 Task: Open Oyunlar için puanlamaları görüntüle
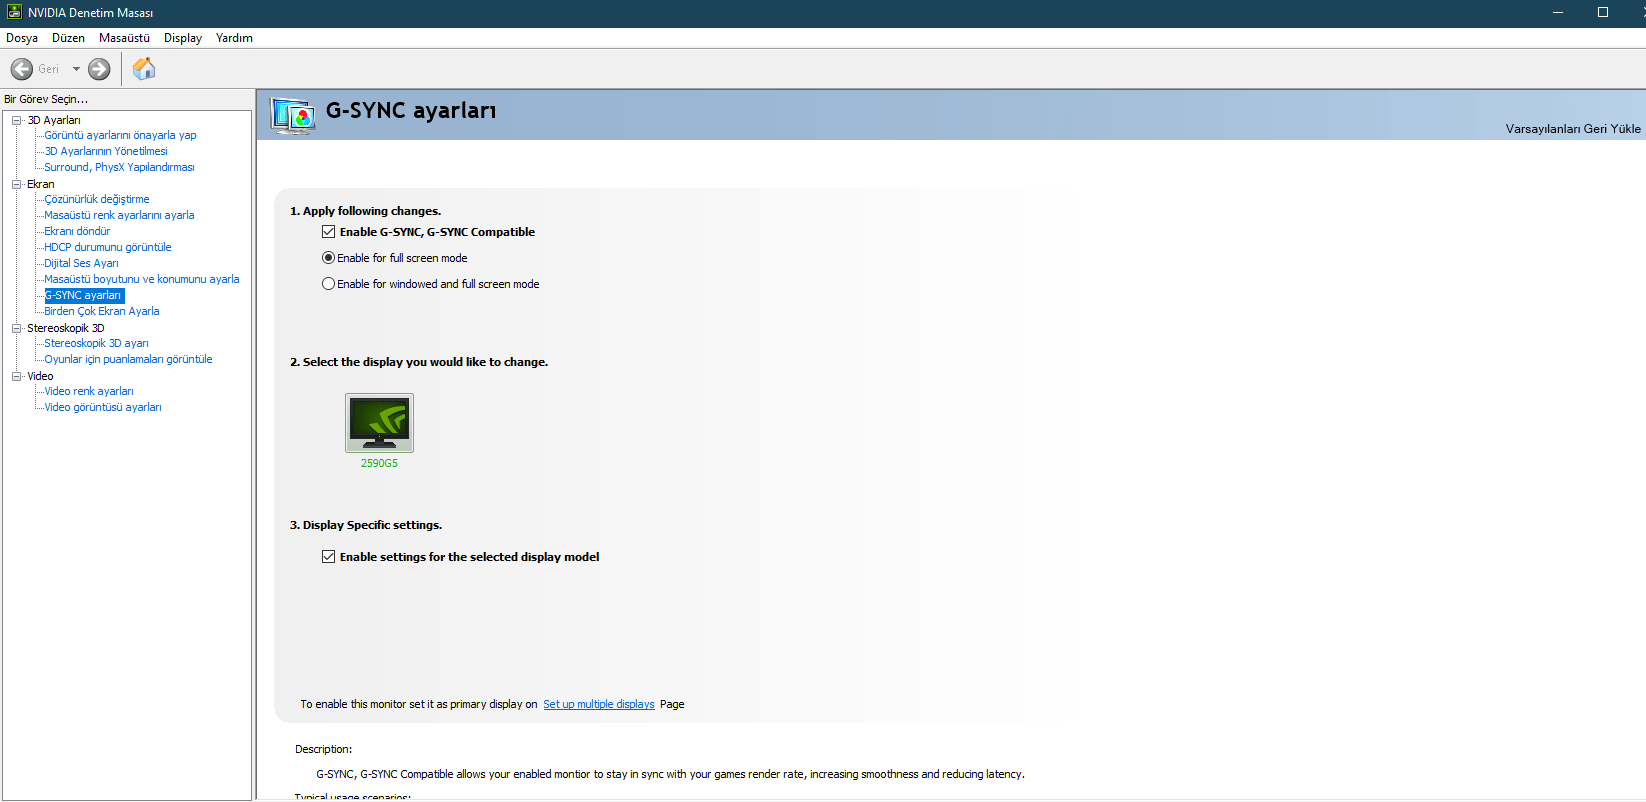128,359
